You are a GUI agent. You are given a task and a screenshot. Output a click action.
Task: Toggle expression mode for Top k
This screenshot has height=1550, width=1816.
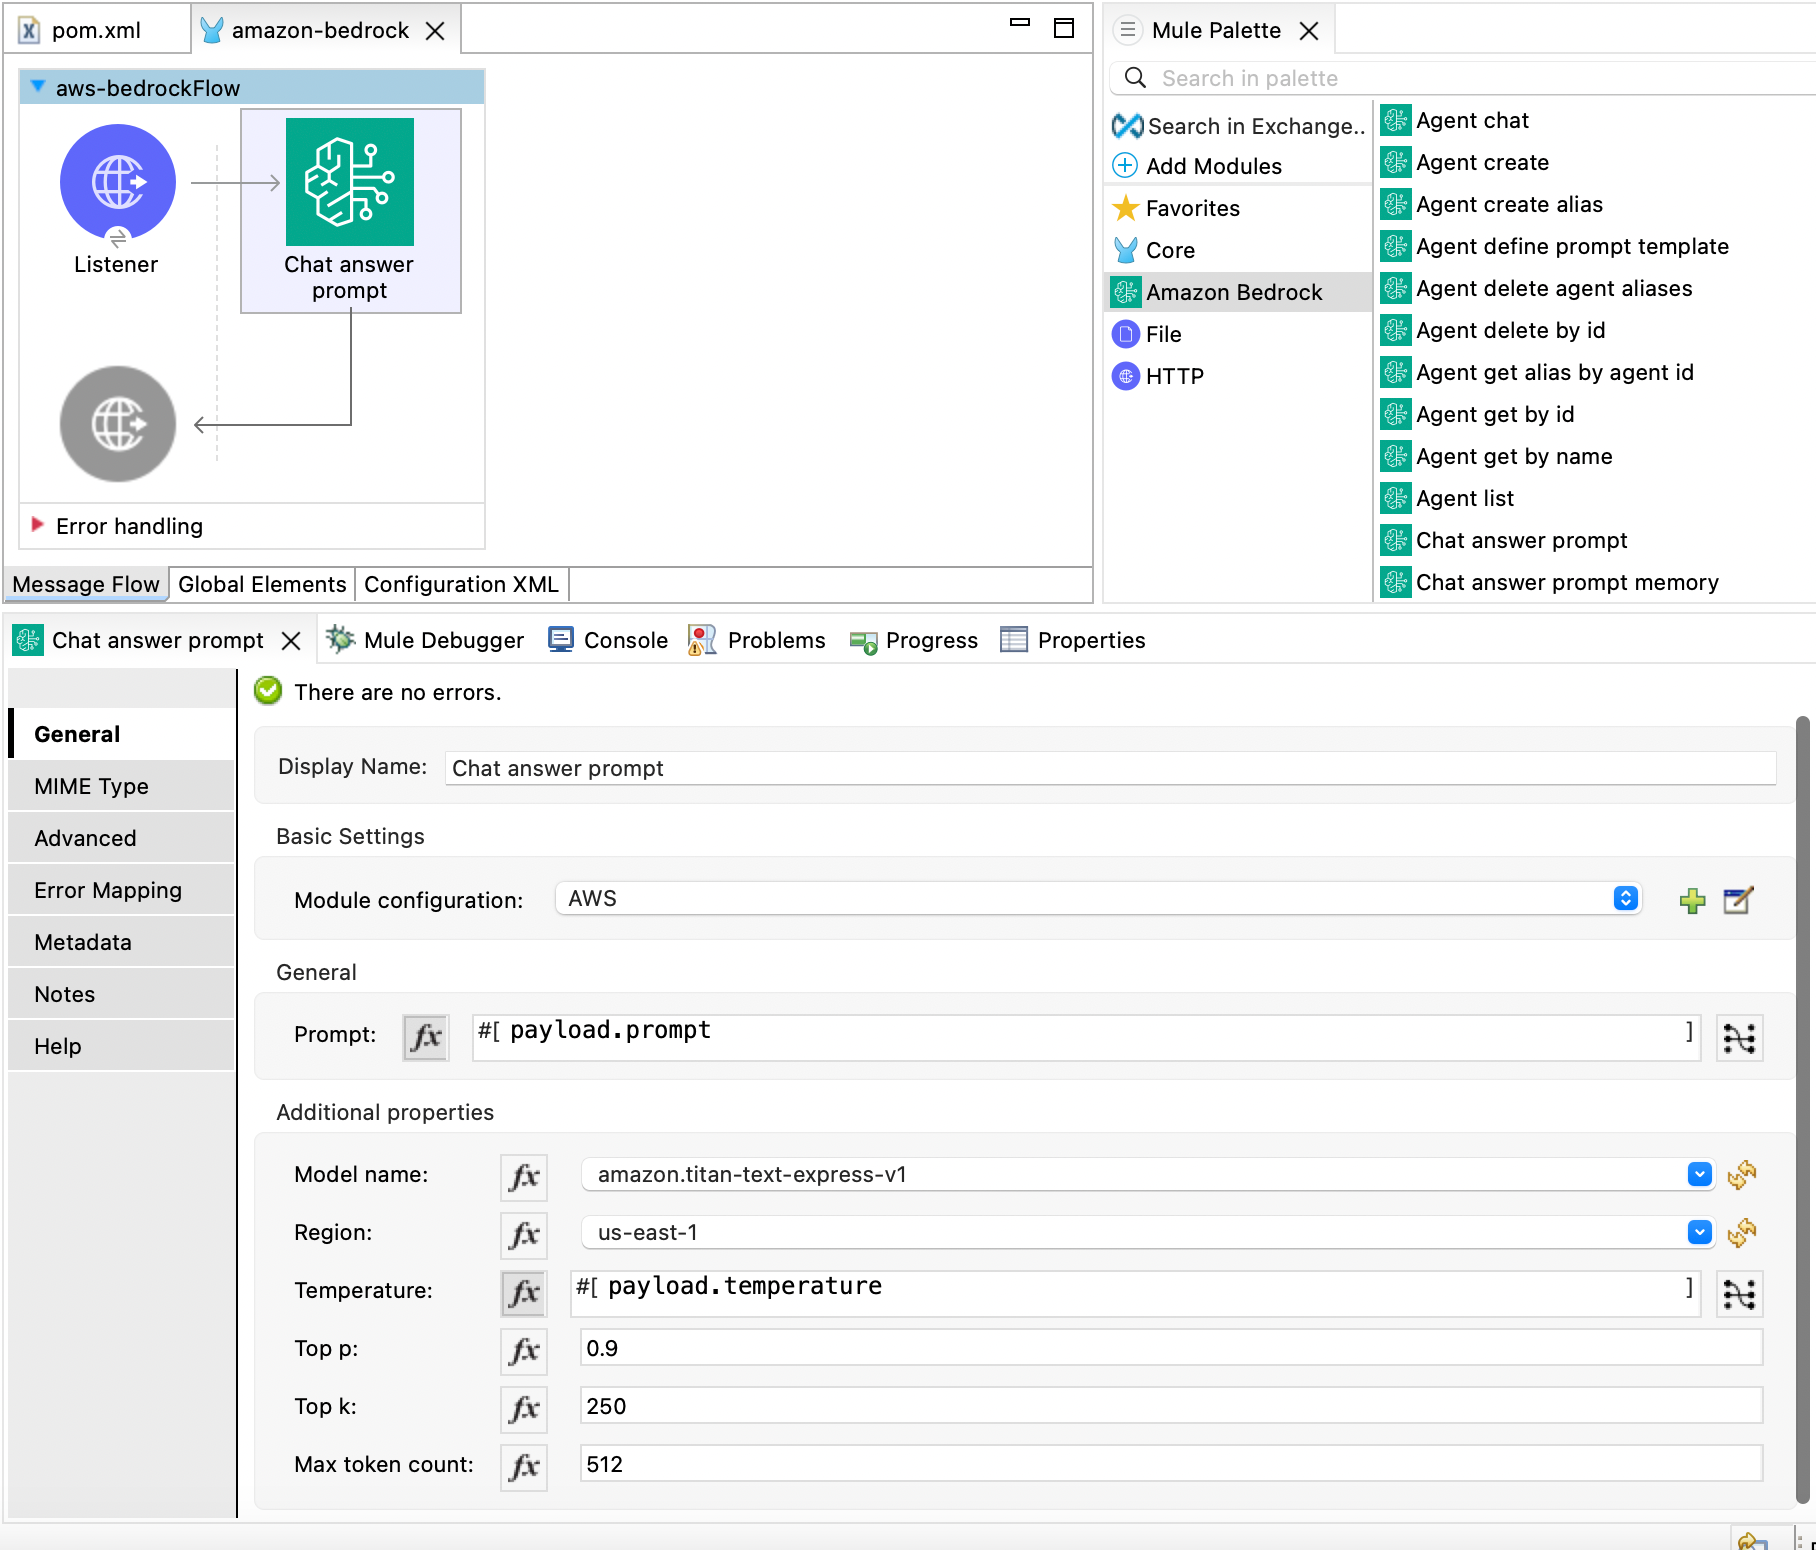click(524, 1409)
